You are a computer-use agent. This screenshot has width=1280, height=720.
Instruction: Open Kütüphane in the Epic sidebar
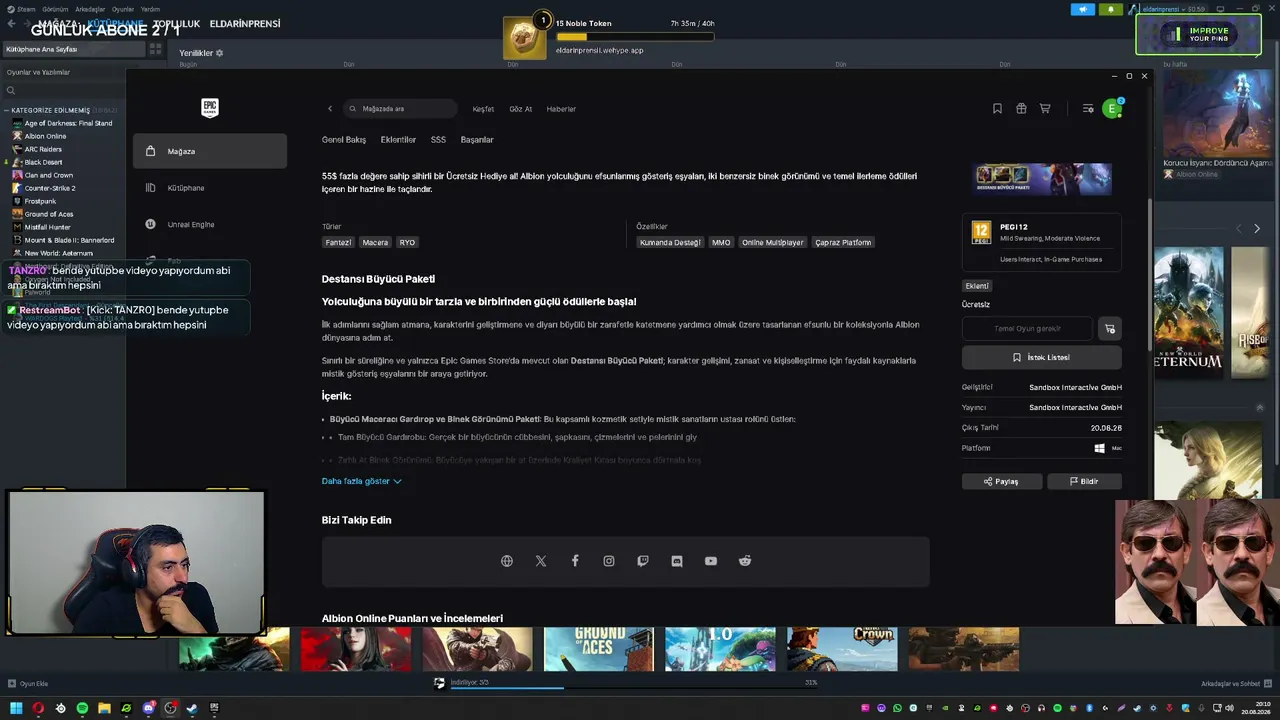[x=210, y=188]
